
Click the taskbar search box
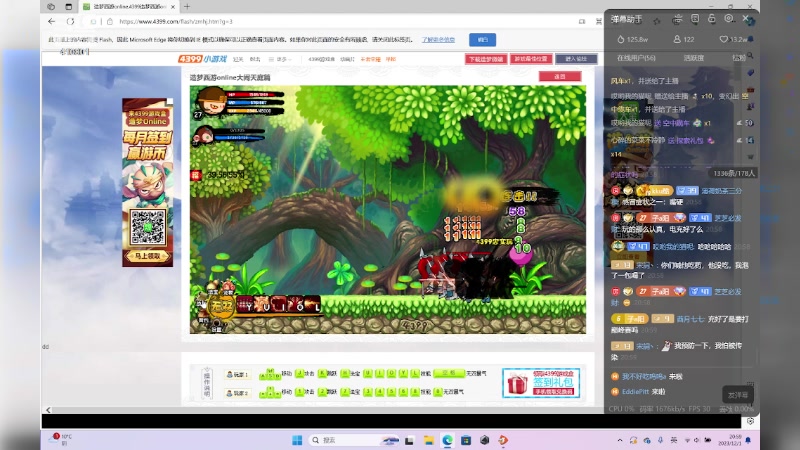(355, 440)
